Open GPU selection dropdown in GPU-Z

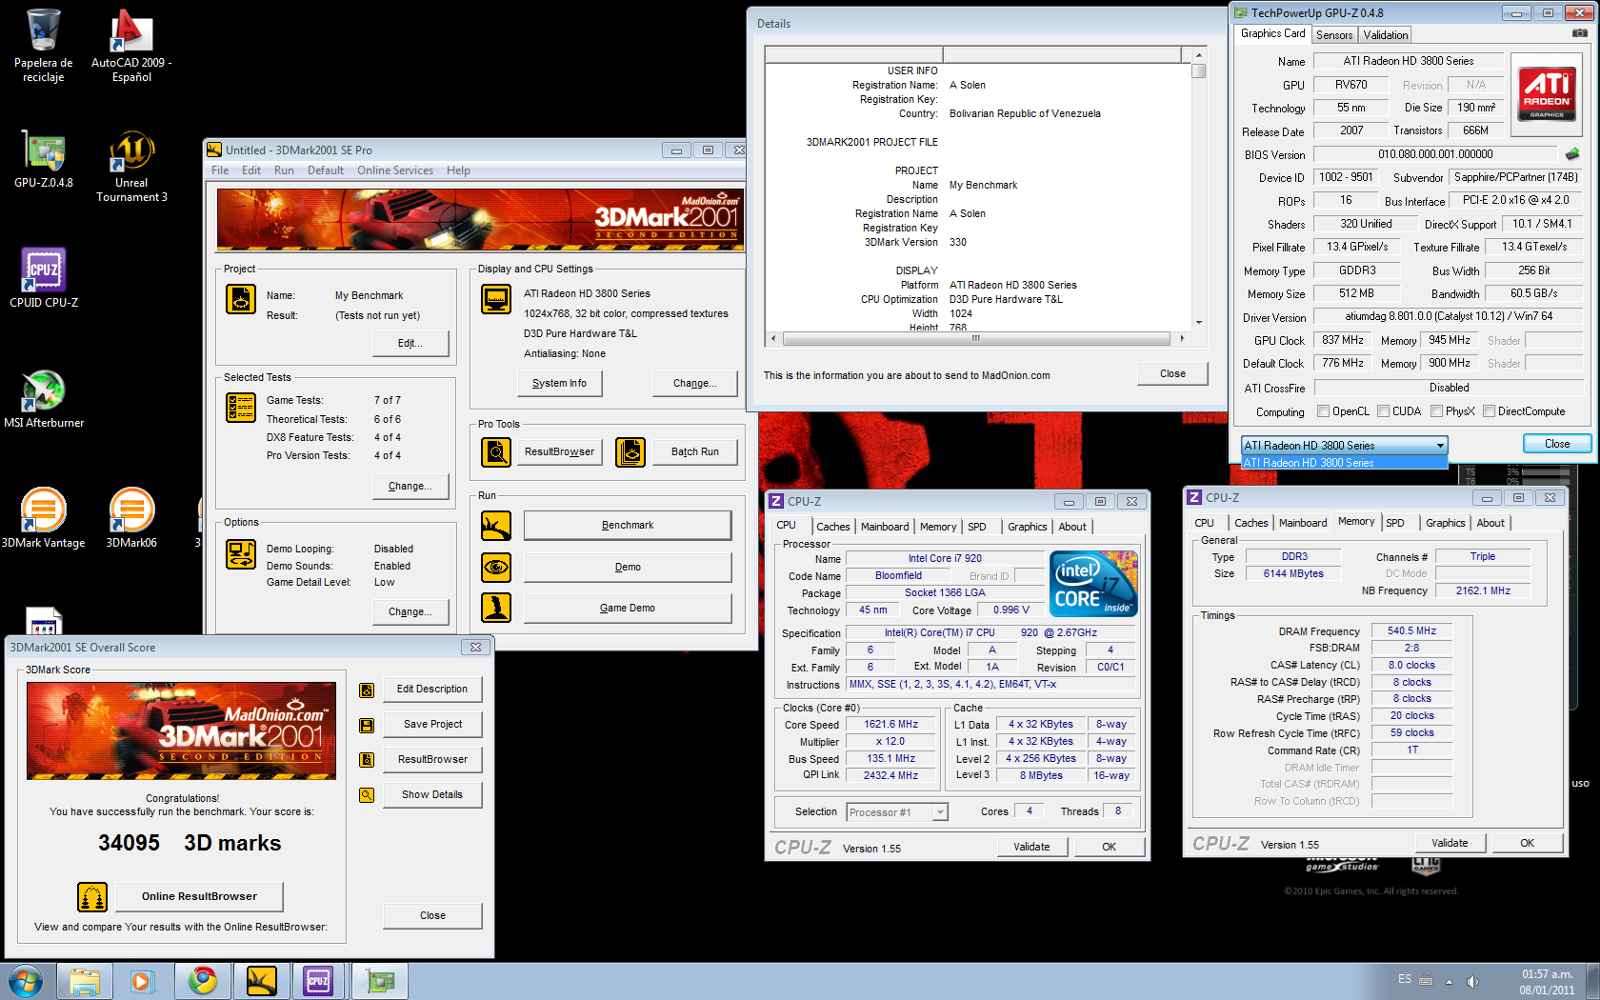tap(1344, 445)
